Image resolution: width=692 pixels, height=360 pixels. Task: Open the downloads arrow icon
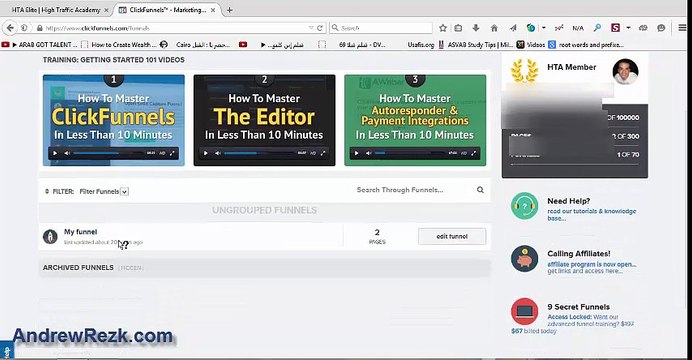476,28
